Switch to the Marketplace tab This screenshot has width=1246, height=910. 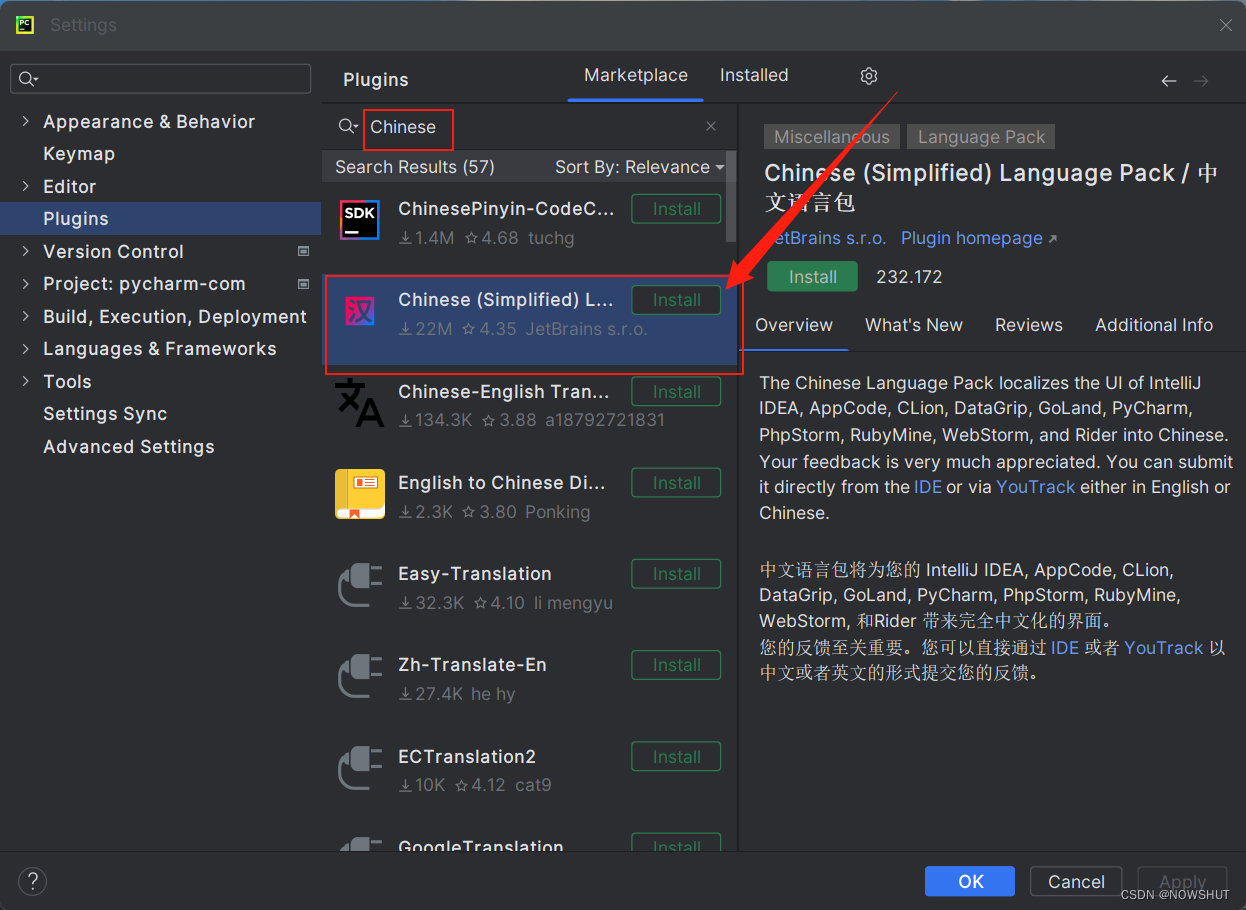(636, 76)
